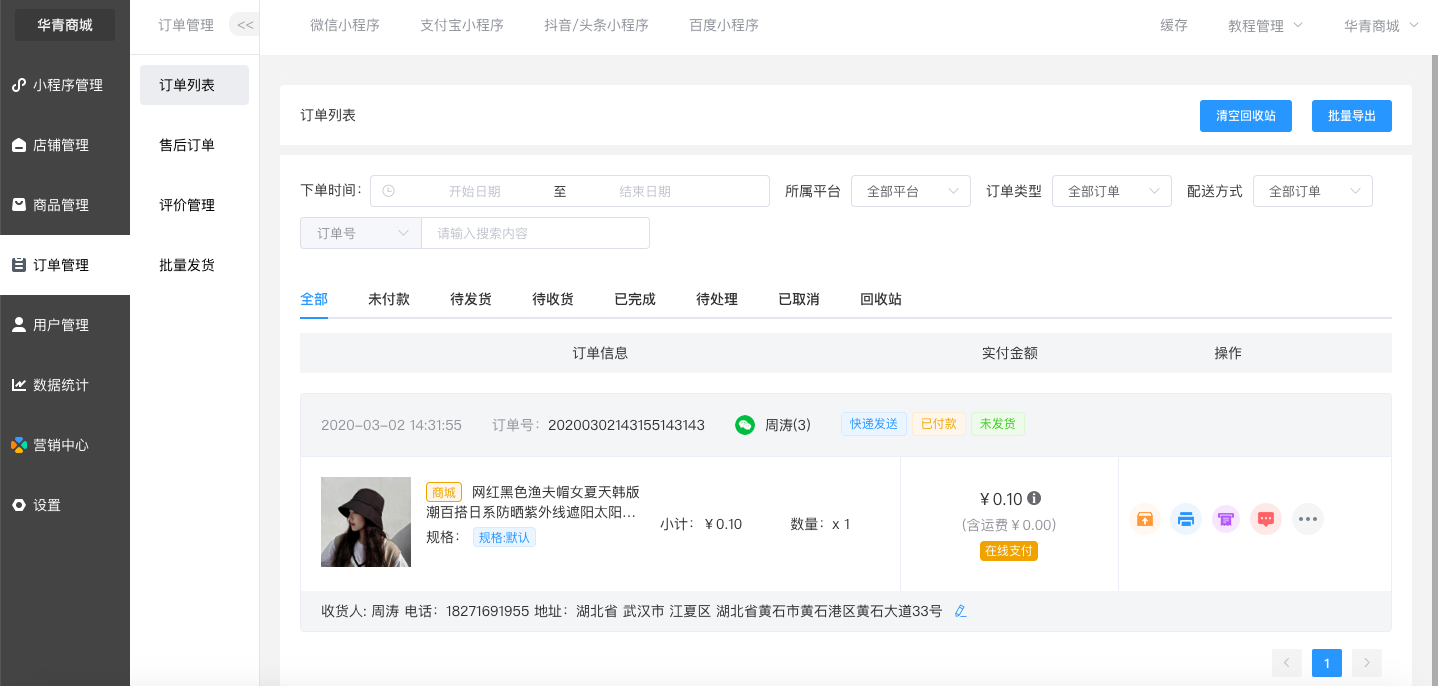Click the 快递发送 tag
The width and height of the screenshot is (1438, 686).
click(874, 424)
